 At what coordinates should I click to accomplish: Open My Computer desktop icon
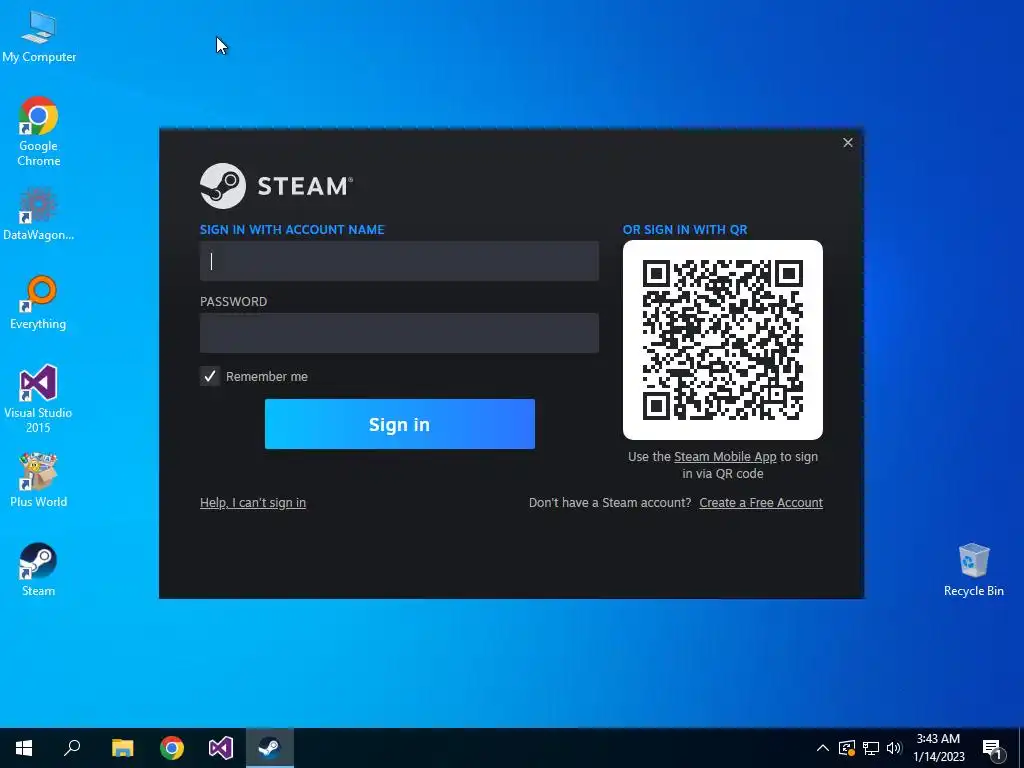(39, 38)
